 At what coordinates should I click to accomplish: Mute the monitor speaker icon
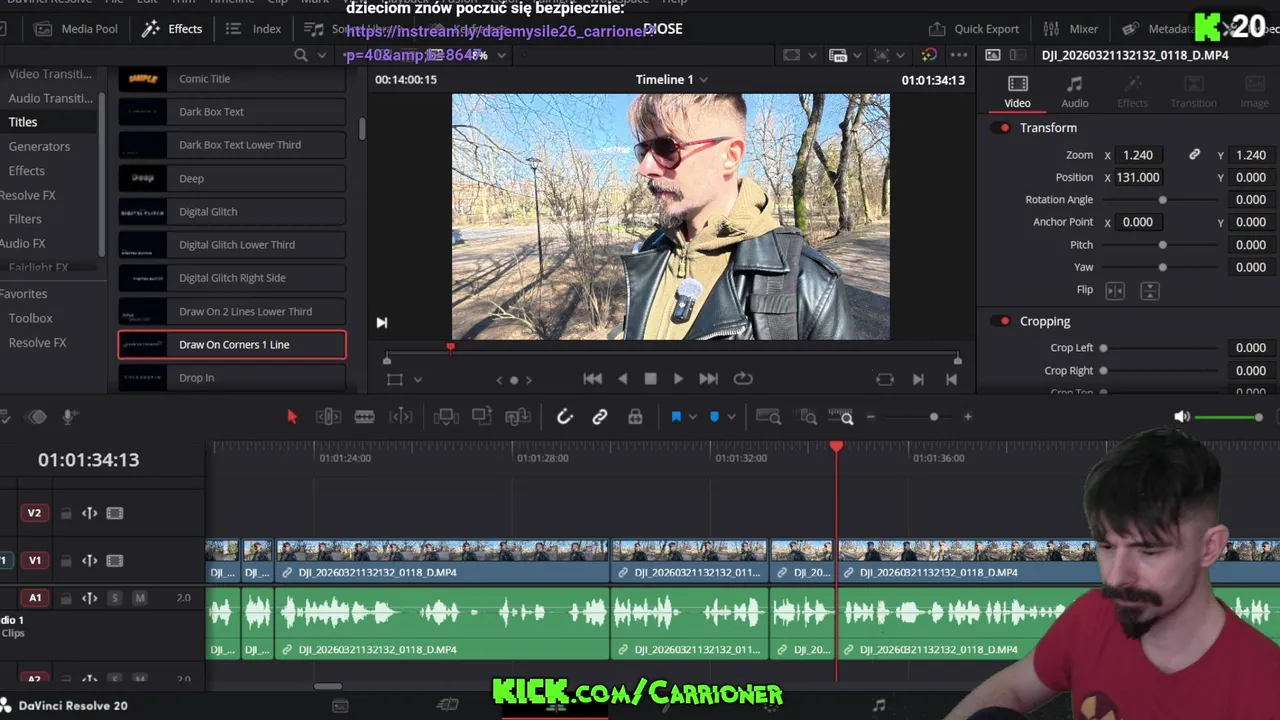click(x=1182, y=417)
